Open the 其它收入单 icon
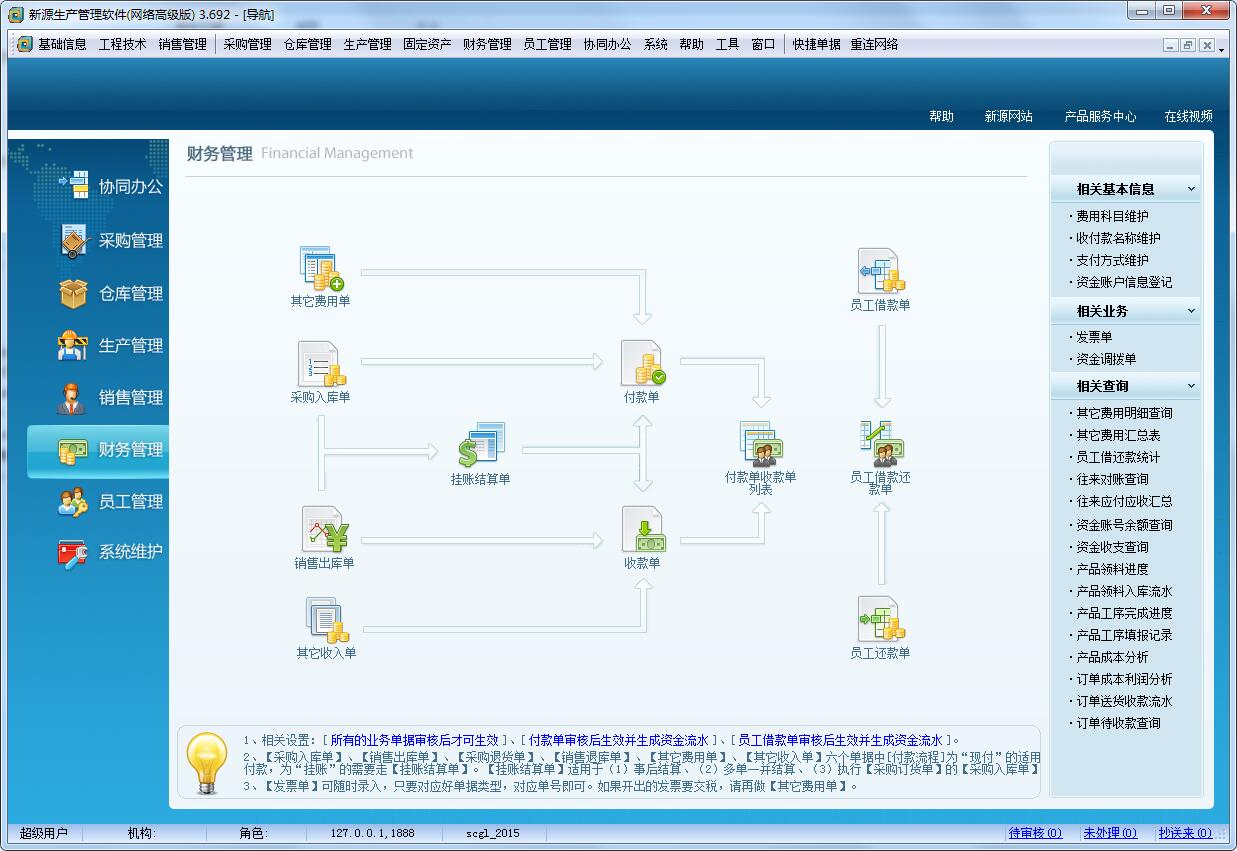Image resolution: width=1237 pixels, height=851 pixels. (325, 620)
